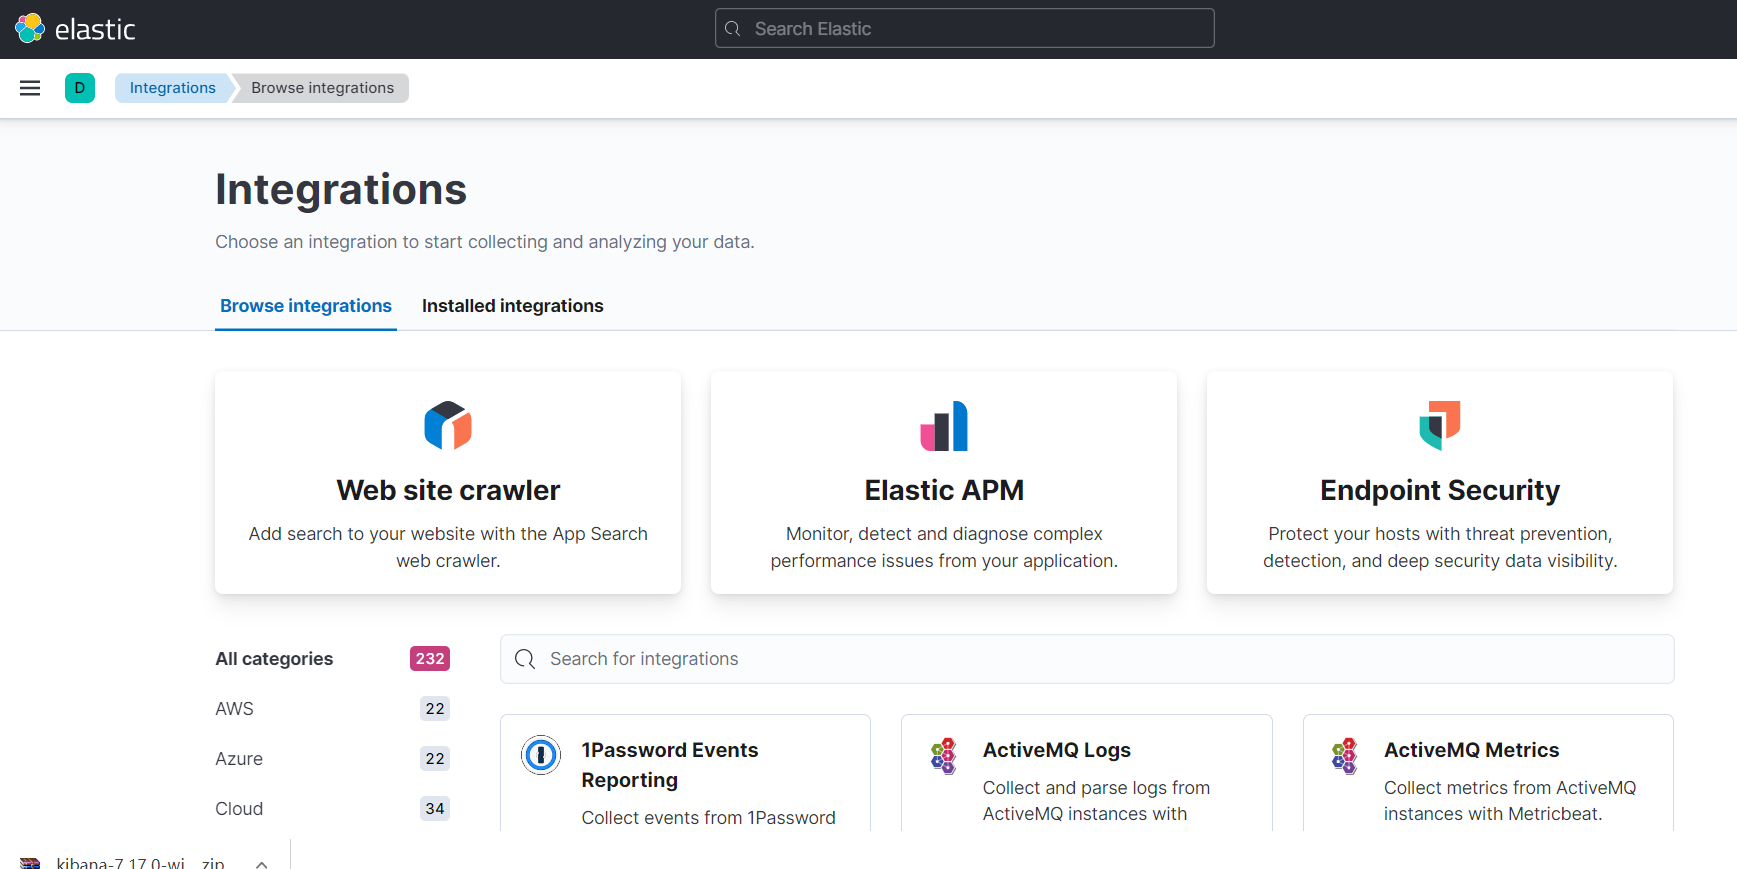The width and height of the screenshot is (1737, 869).
Task: Click the magnifier icon in integrations search
Action: coord(525,659)
